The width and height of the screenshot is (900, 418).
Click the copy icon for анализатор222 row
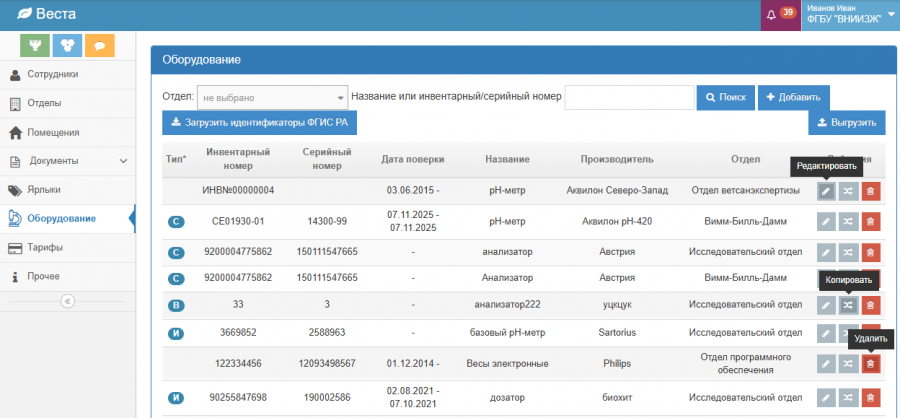point(848,306)
